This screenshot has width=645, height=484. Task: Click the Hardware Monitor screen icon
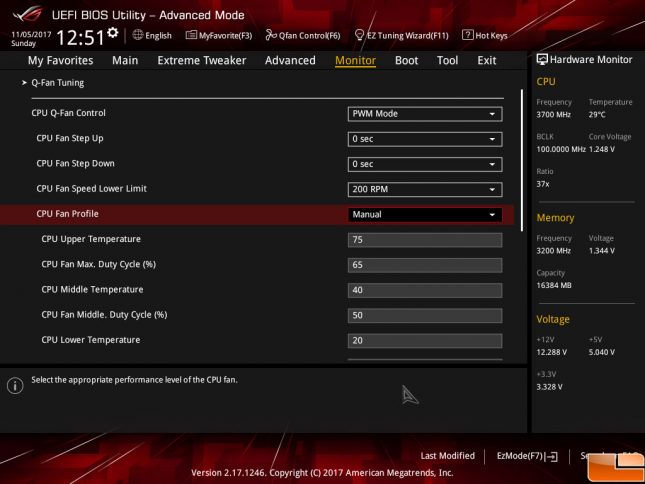542,59
